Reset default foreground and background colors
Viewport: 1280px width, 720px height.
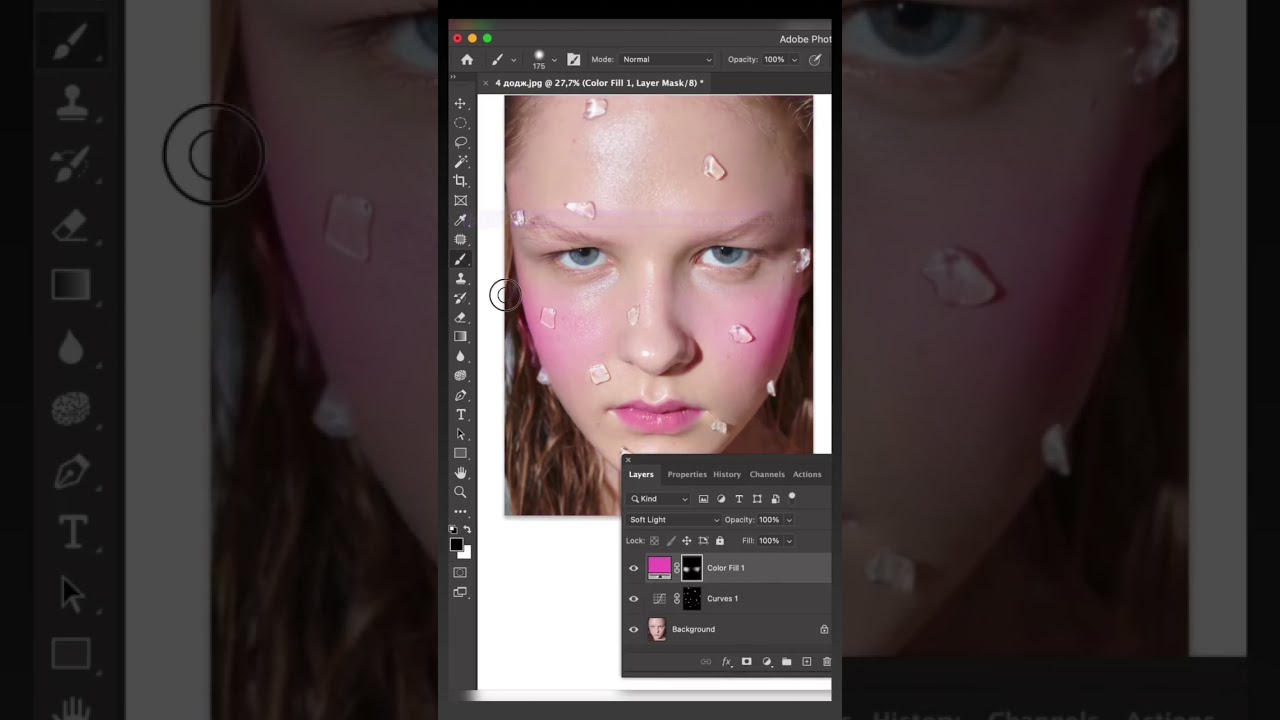pyautogui.click(x=453, y=529)
